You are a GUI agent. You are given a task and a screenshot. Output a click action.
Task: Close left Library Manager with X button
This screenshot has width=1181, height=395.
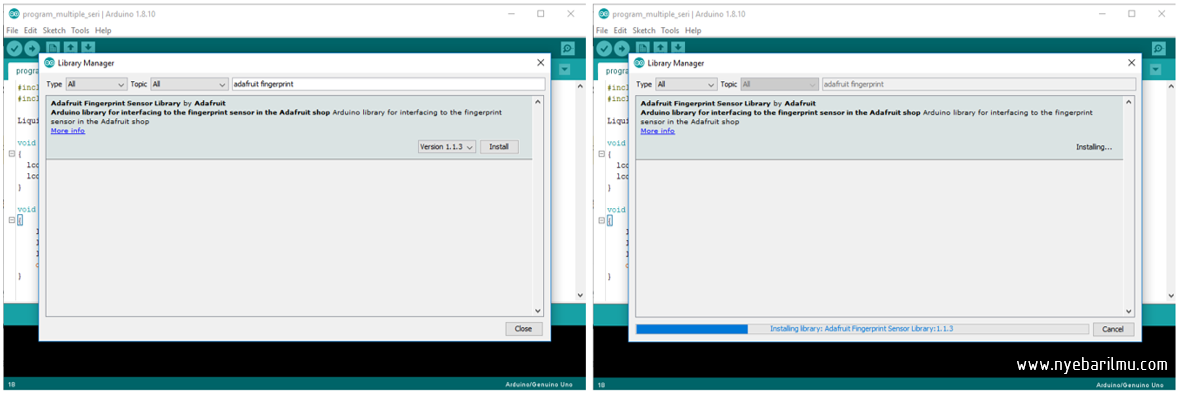pos(540,63)
